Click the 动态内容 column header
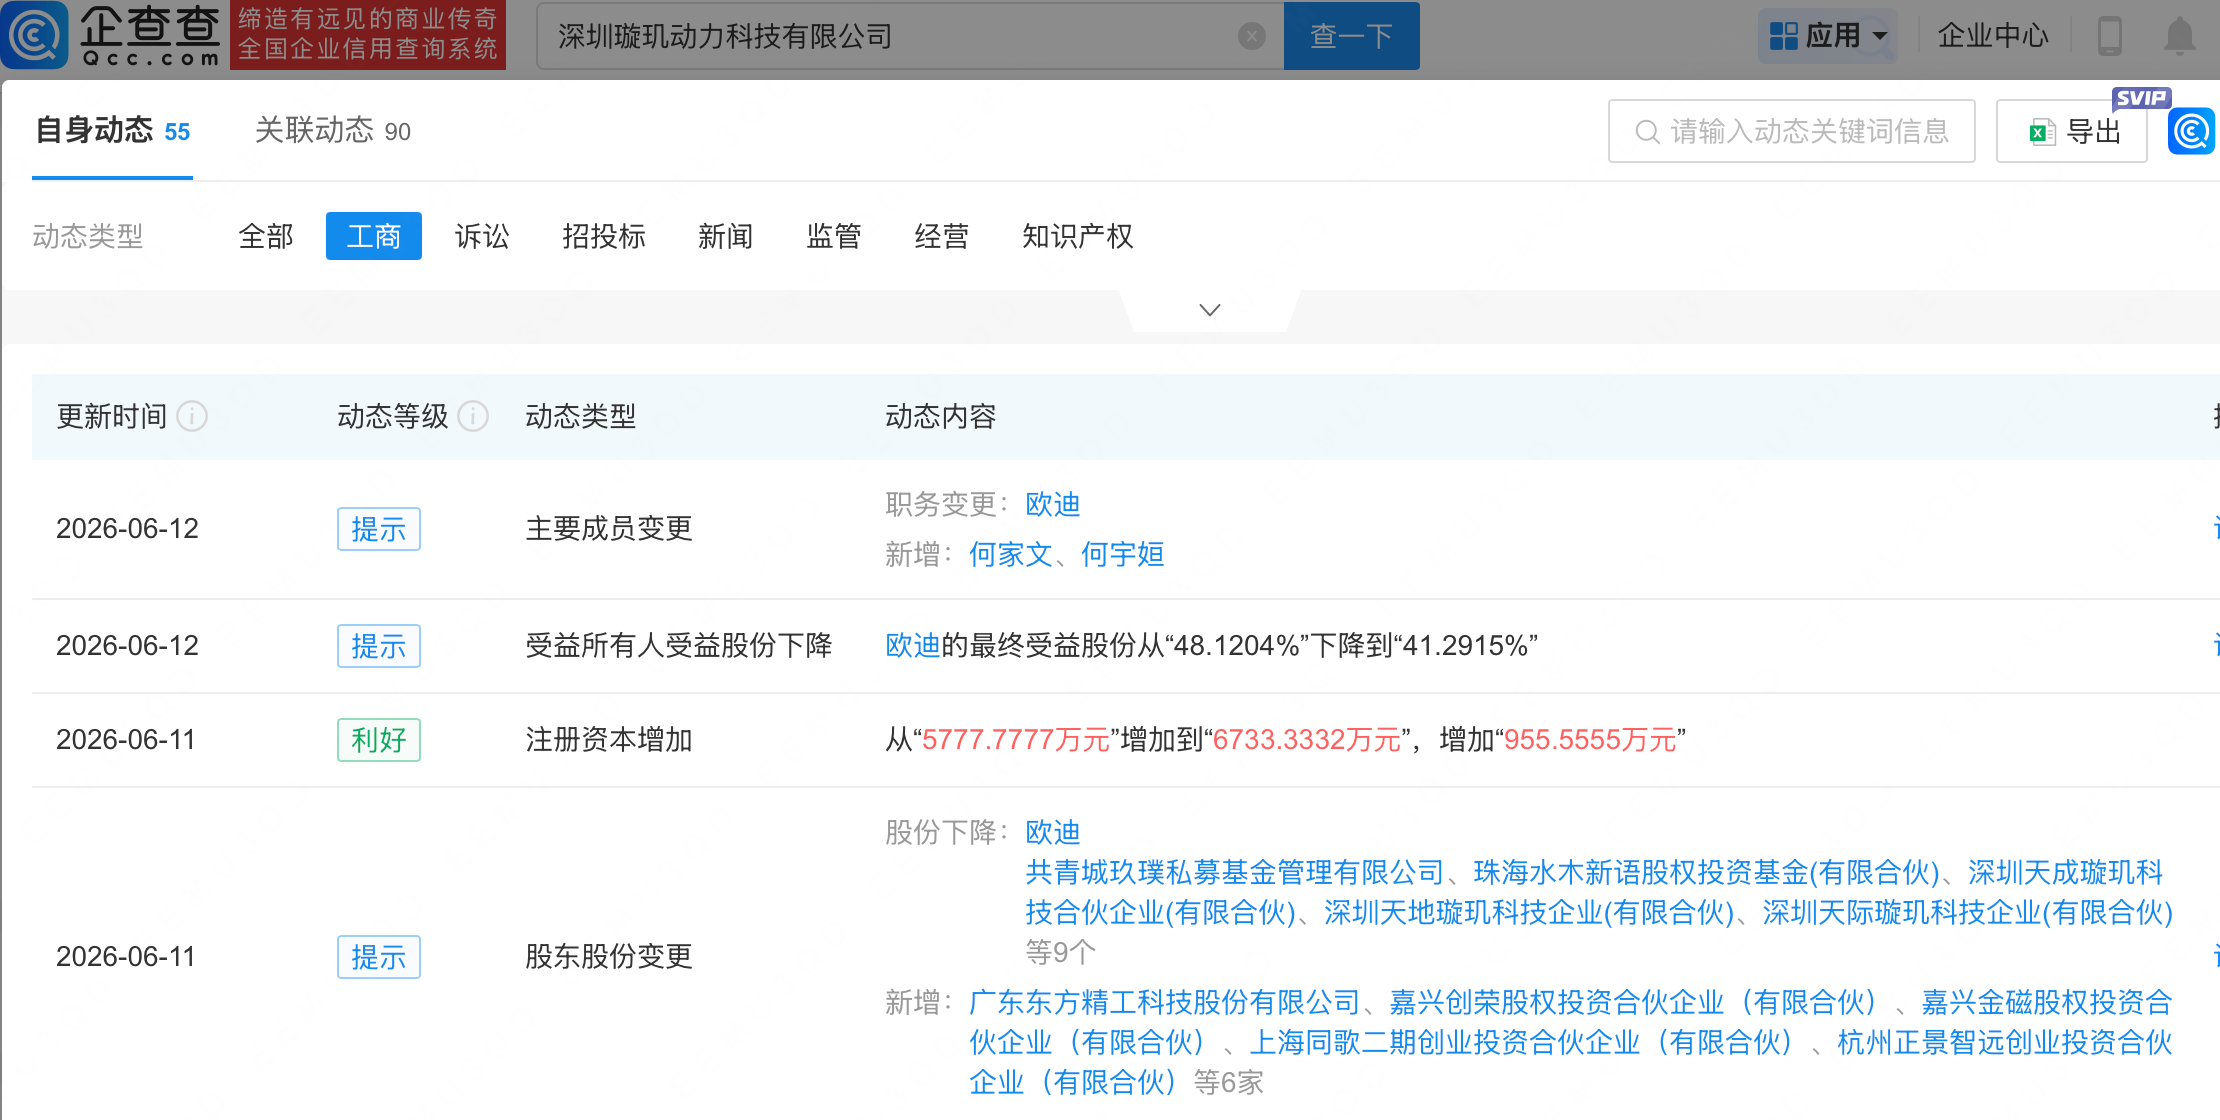 [x=941, y=416]
